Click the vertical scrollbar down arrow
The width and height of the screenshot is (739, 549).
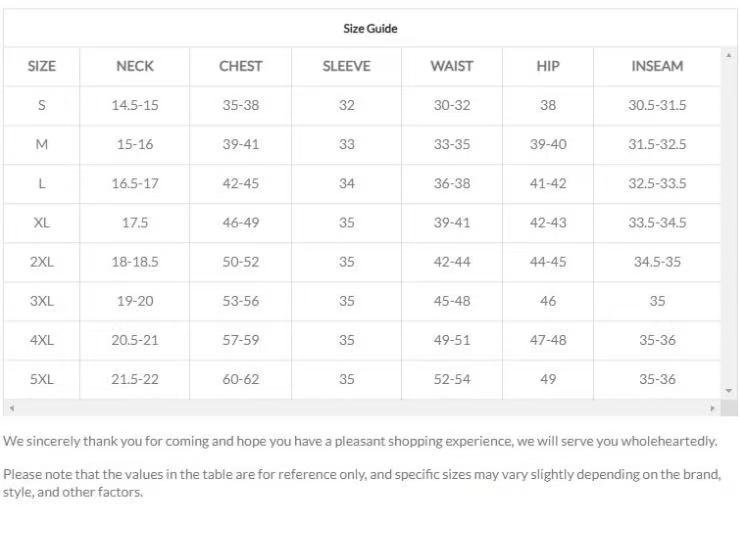tap(728, 391)
